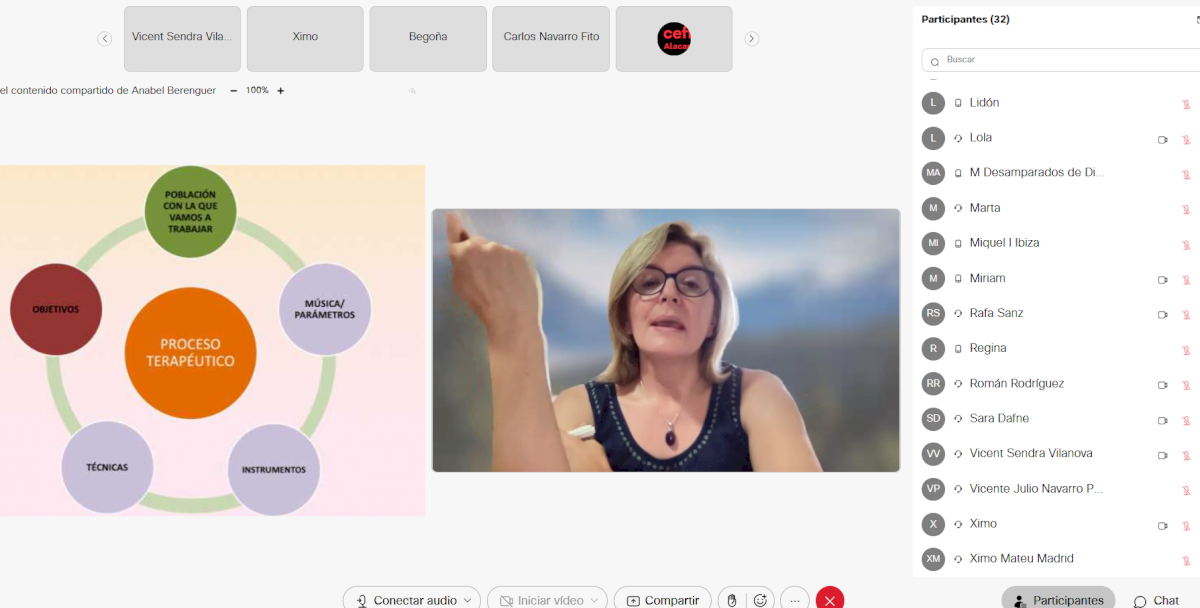Zoom out shared content with minus
This screenshot has height=608, width=1200.
pyautogui.click(x=234, y=91)
